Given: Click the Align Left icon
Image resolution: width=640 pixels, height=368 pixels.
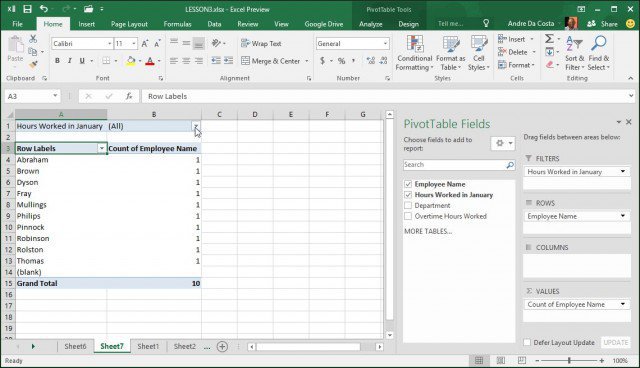Looking at the screenshot, I should pyautogui.click(x=173, y=61).
